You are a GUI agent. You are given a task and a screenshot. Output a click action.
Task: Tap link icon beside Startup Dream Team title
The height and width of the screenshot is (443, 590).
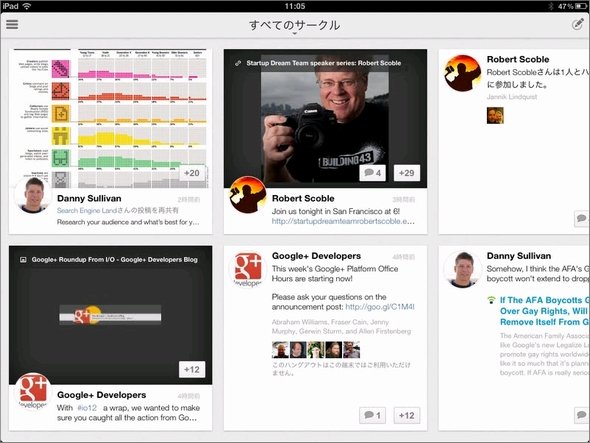pos(238,63)
